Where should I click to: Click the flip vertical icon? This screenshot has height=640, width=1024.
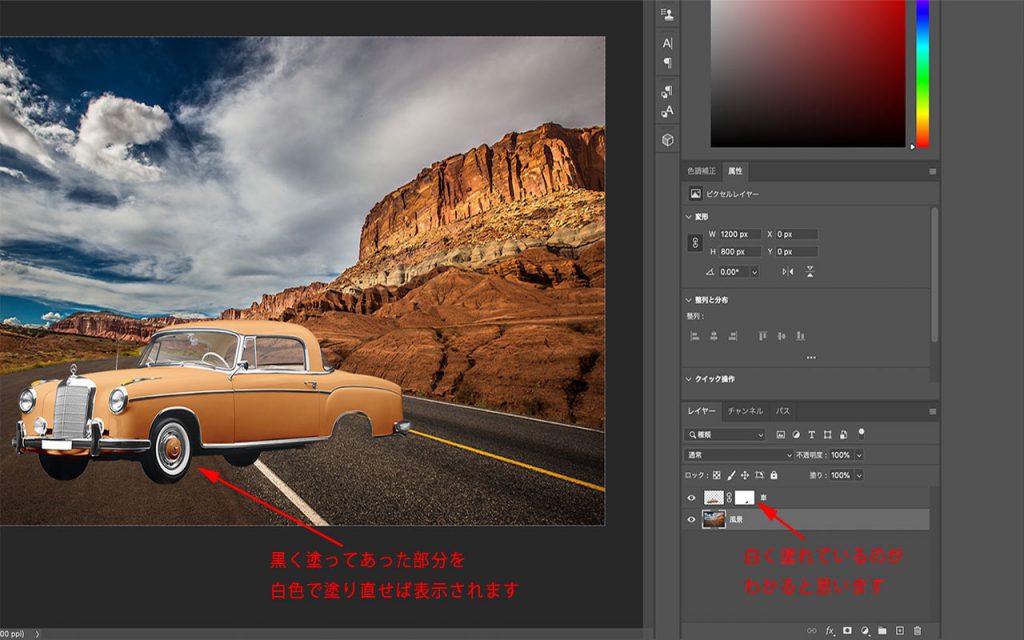point(810,272)
